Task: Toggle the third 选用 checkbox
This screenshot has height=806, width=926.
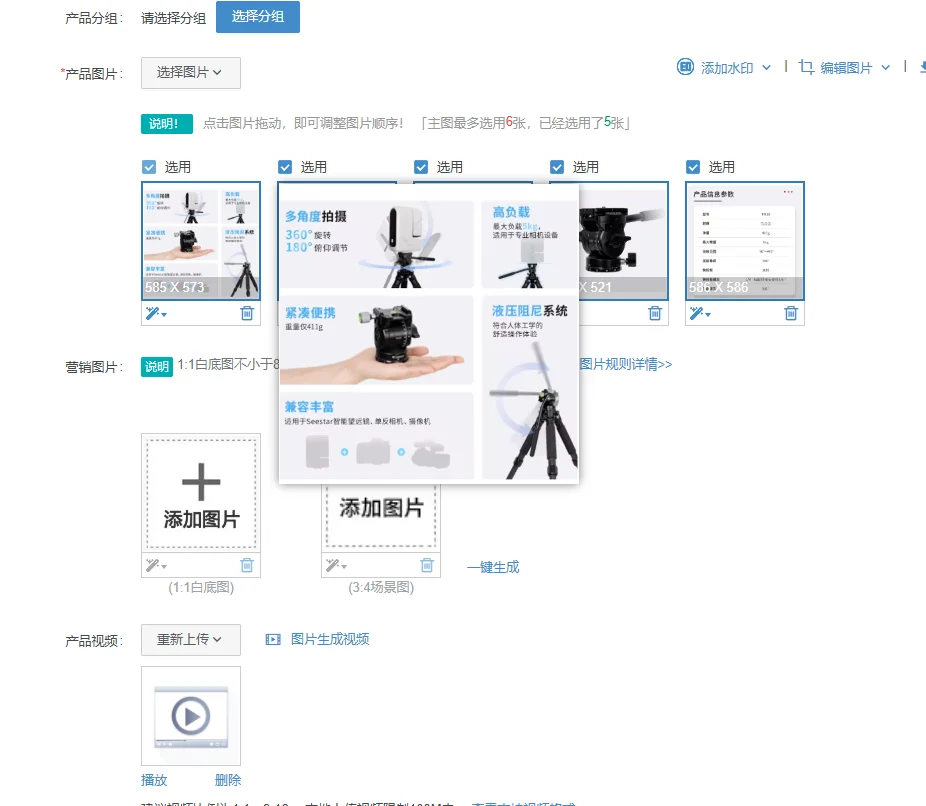Action: [421, 167]
